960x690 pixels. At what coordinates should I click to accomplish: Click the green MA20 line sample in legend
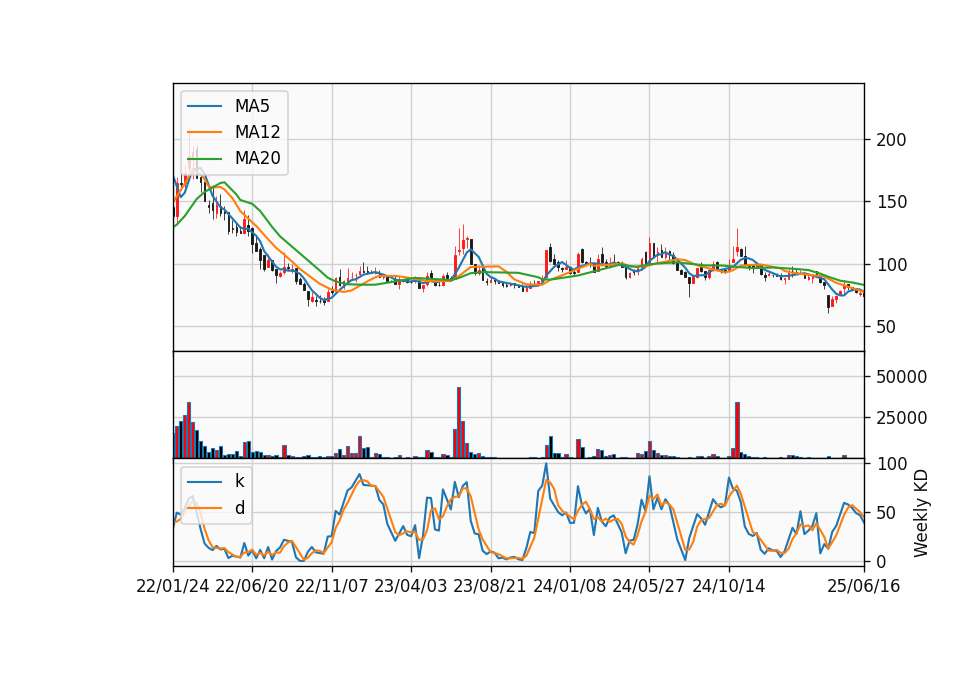point(204,158)
